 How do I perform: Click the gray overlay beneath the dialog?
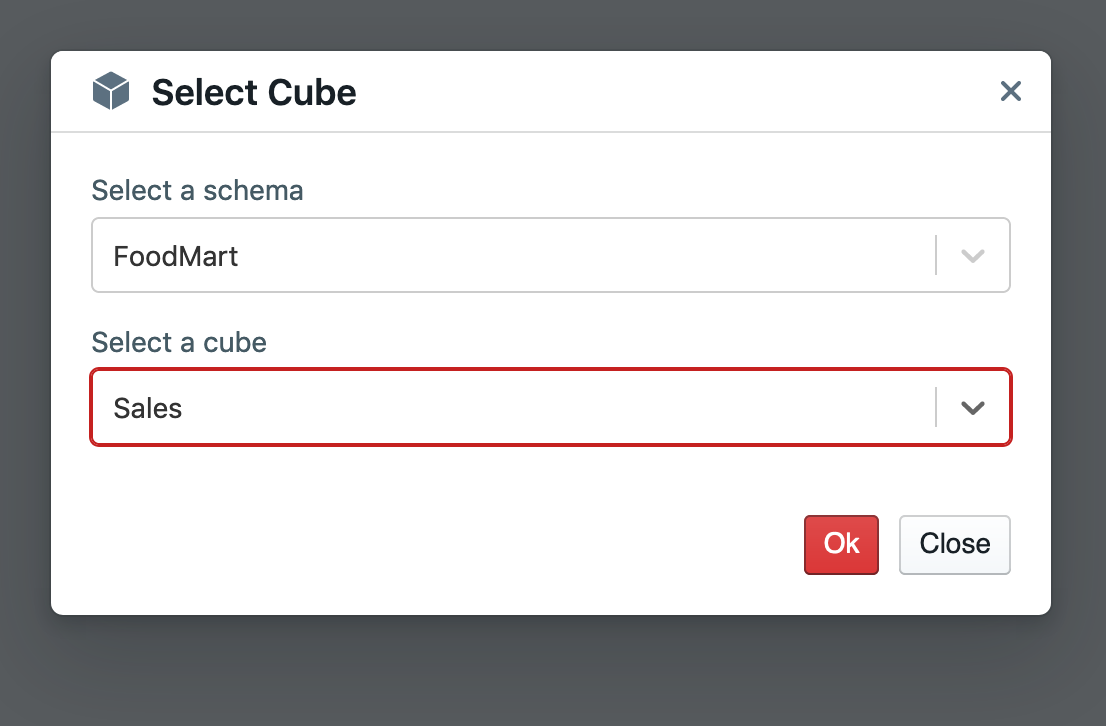(553, 670)
